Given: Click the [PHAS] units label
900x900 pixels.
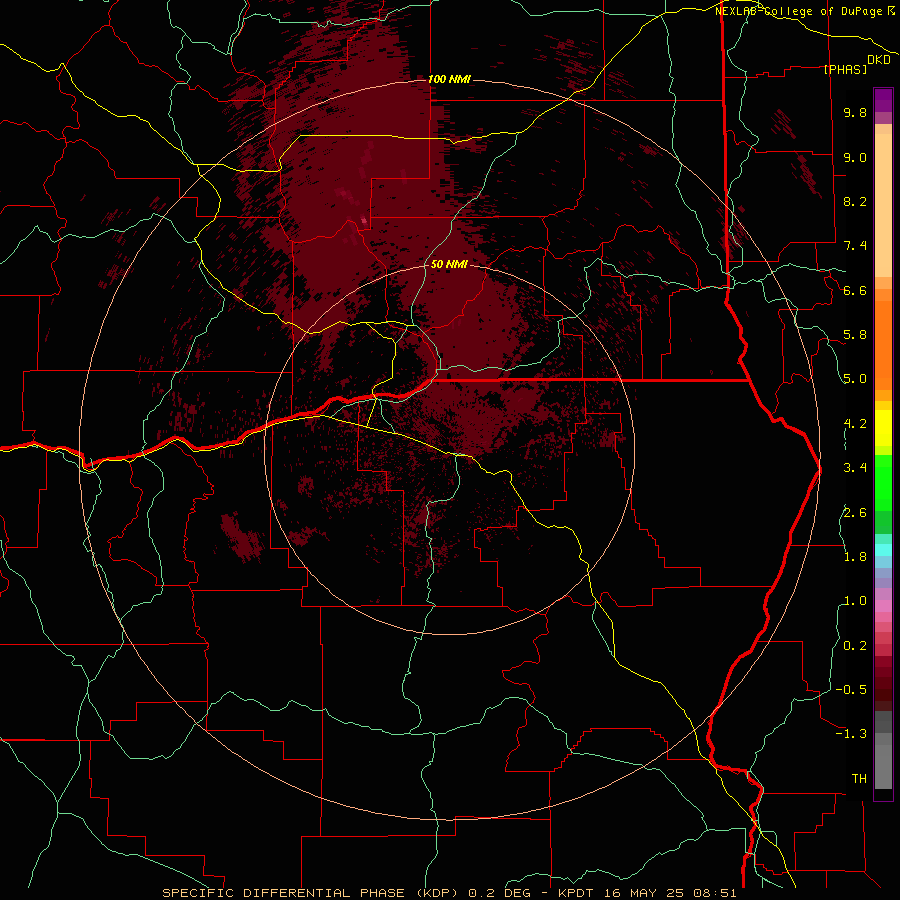Looking at the screenshot, I should point(845,70).
